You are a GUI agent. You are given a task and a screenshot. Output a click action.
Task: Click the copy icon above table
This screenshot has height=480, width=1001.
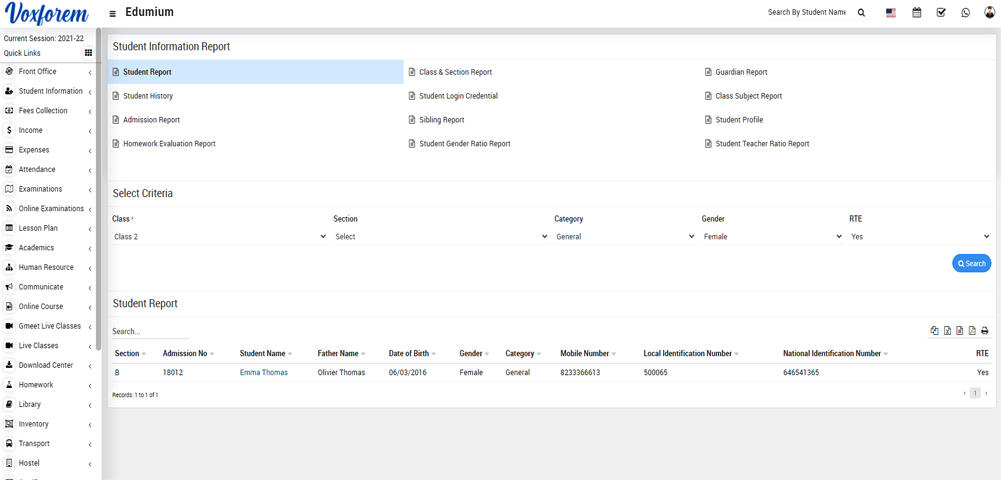934,331
